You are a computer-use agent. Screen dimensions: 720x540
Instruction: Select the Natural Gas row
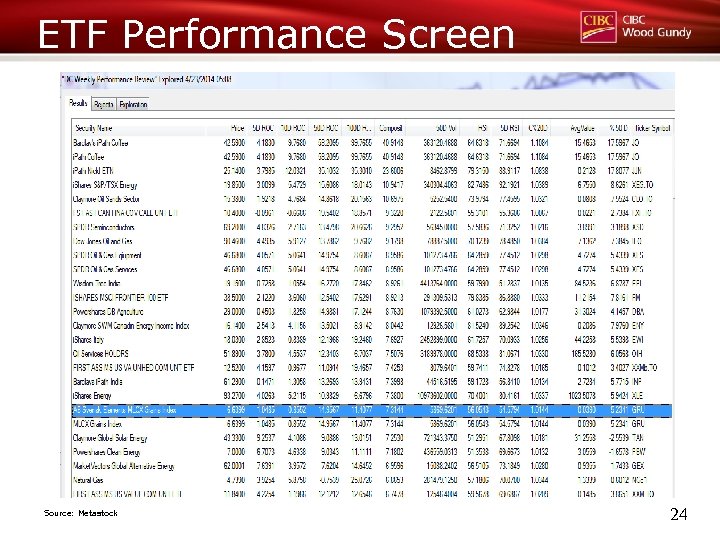[372, 480]
